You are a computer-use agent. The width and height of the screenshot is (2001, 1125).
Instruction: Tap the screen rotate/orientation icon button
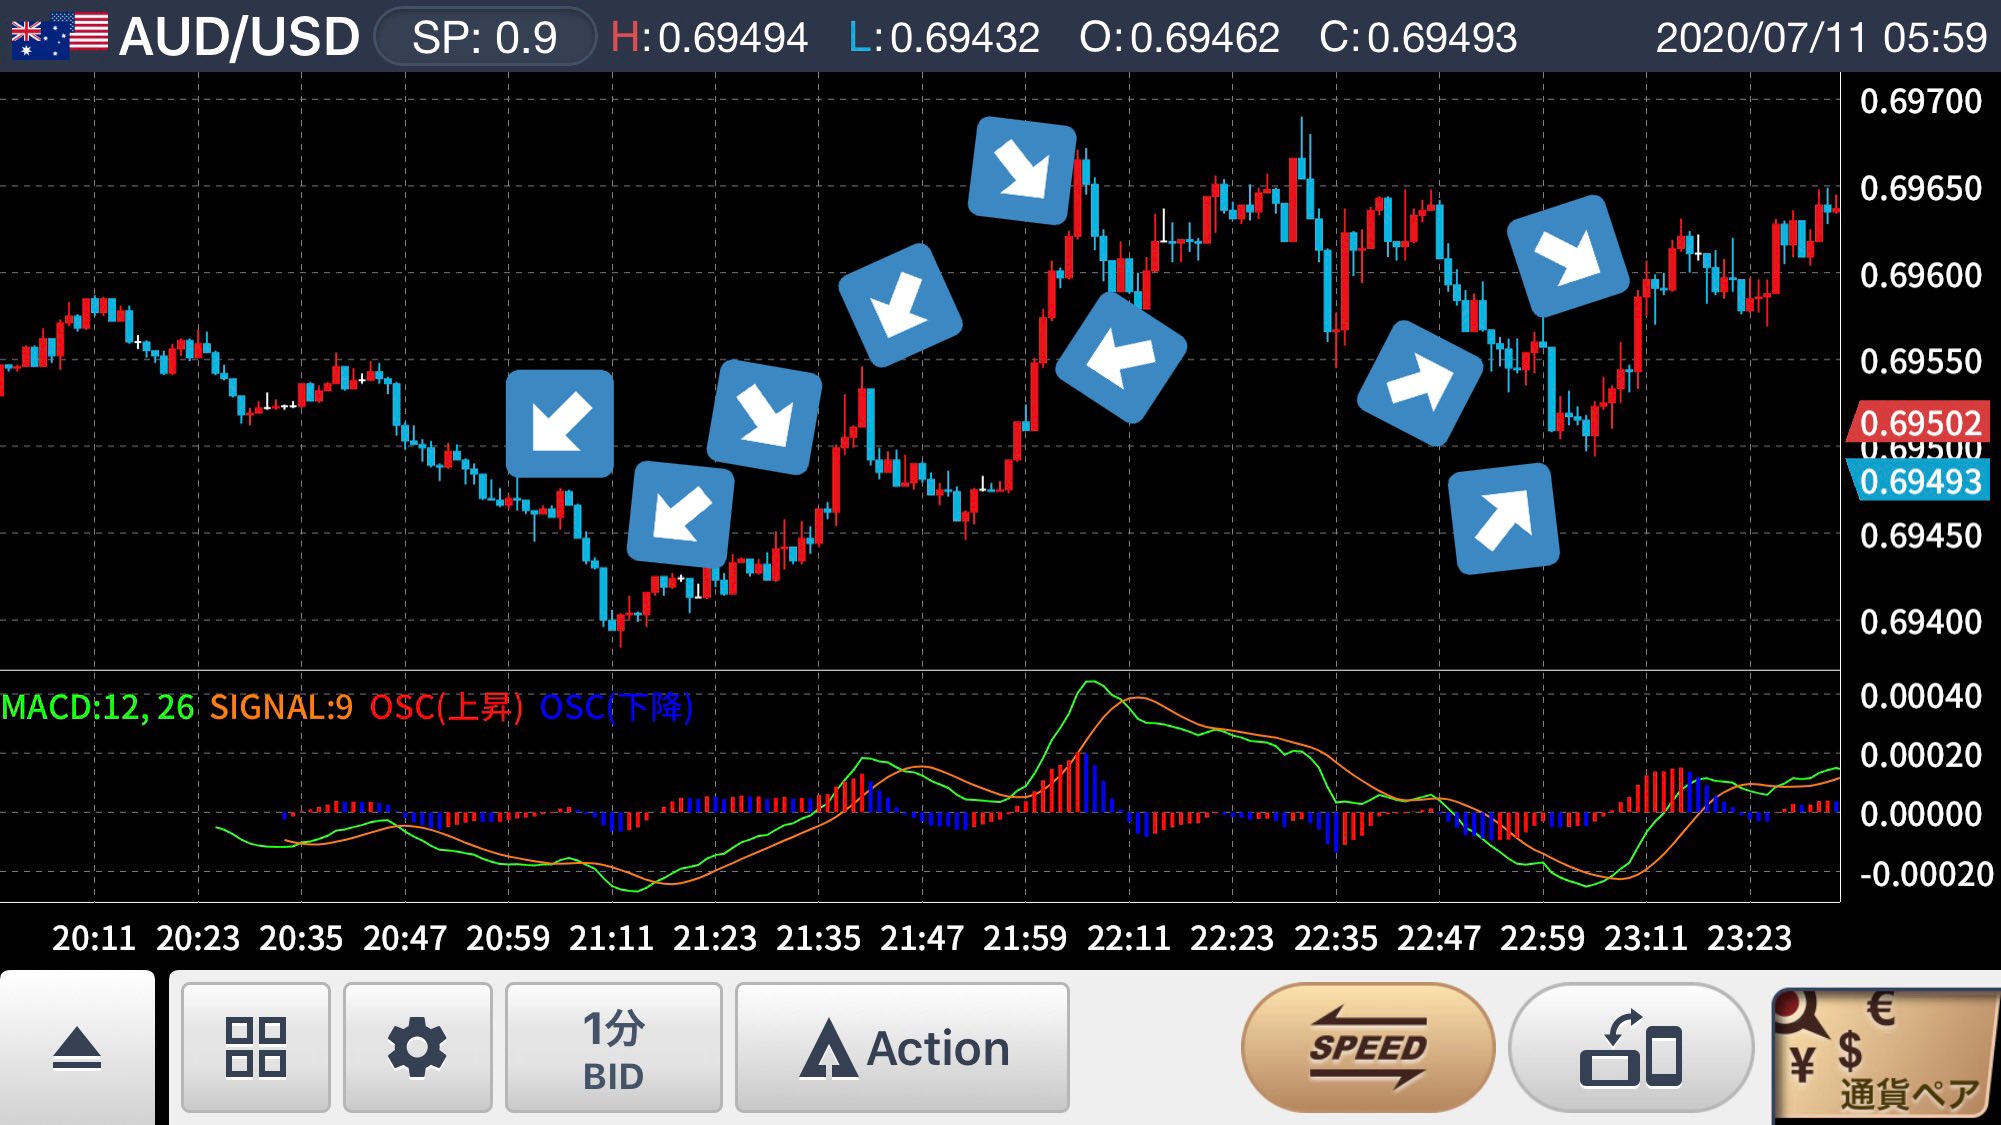point(1630,1047)
